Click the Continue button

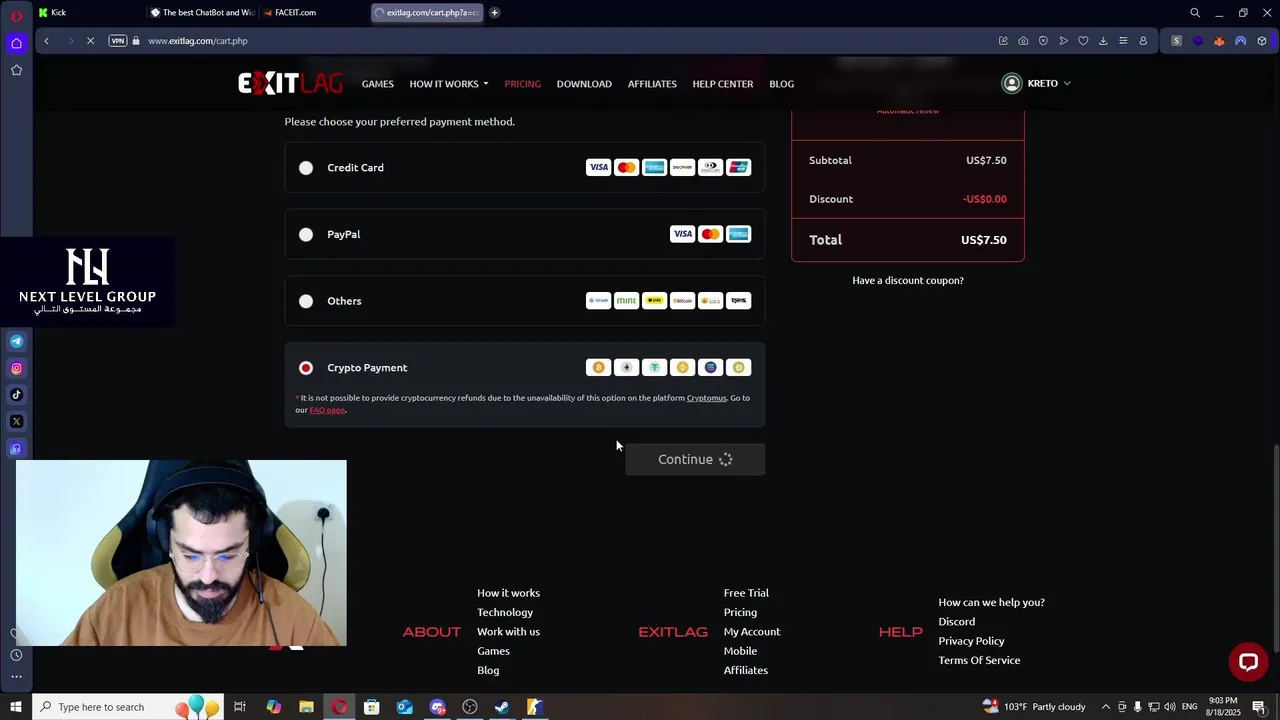coord(695,459)
